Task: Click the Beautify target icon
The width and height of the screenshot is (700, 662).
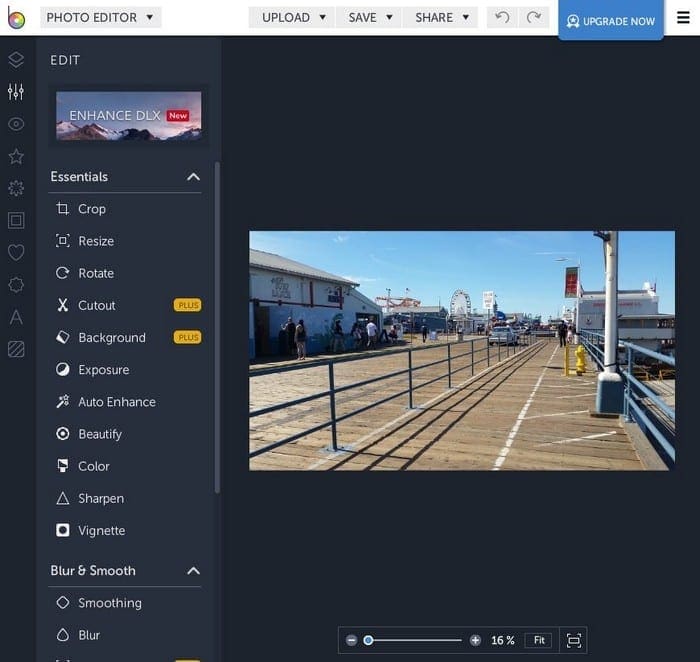Action: click(62, 433)
